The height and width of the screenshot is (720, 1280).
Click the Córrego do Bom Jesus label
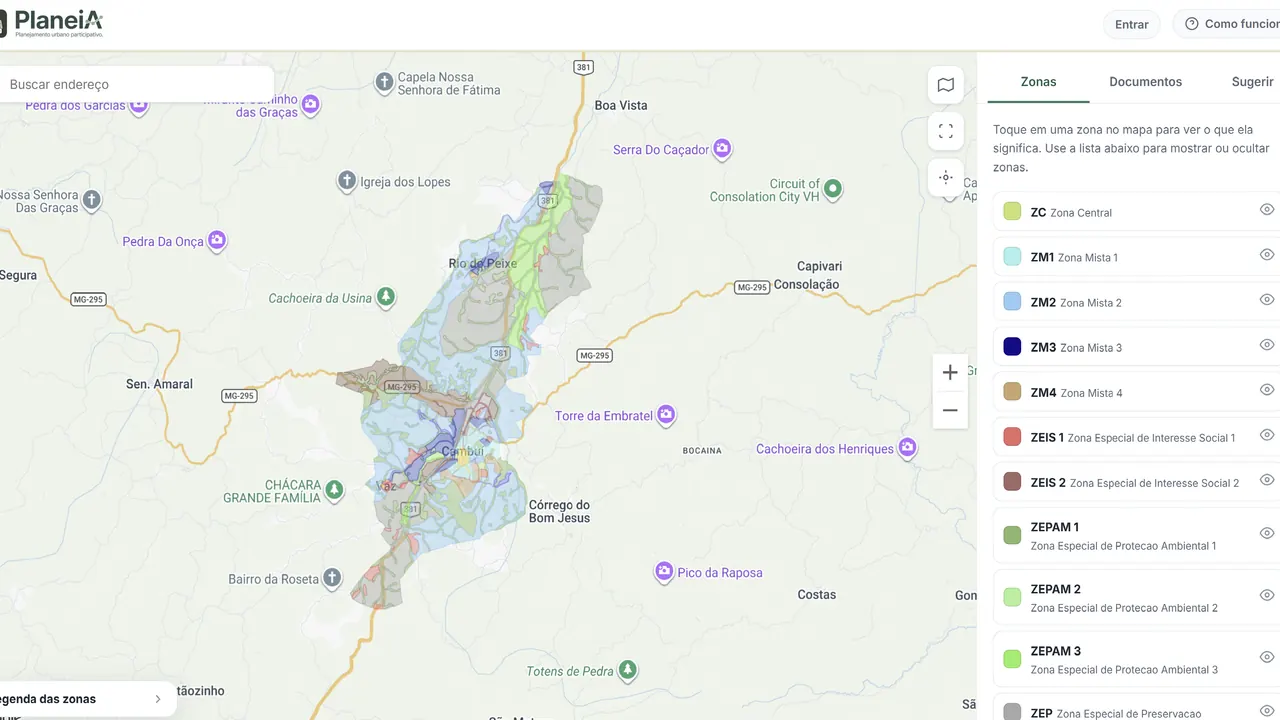point(559,511)
